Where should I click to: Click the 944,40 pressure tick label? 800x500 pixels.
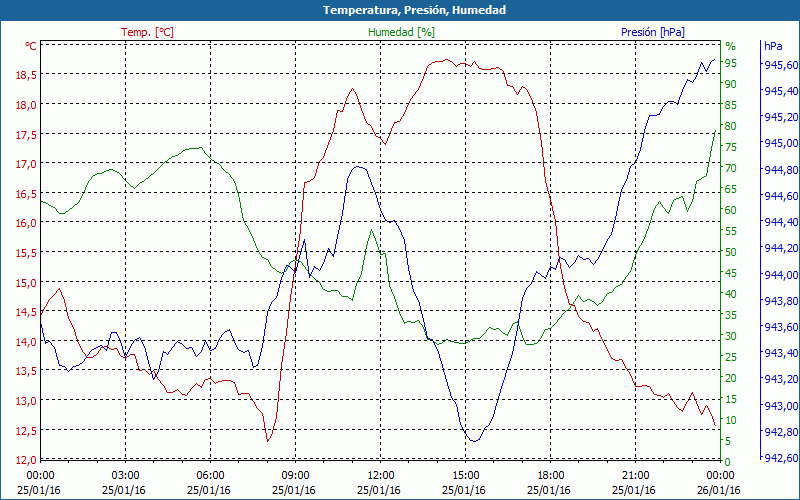click(x=781, y=222)
